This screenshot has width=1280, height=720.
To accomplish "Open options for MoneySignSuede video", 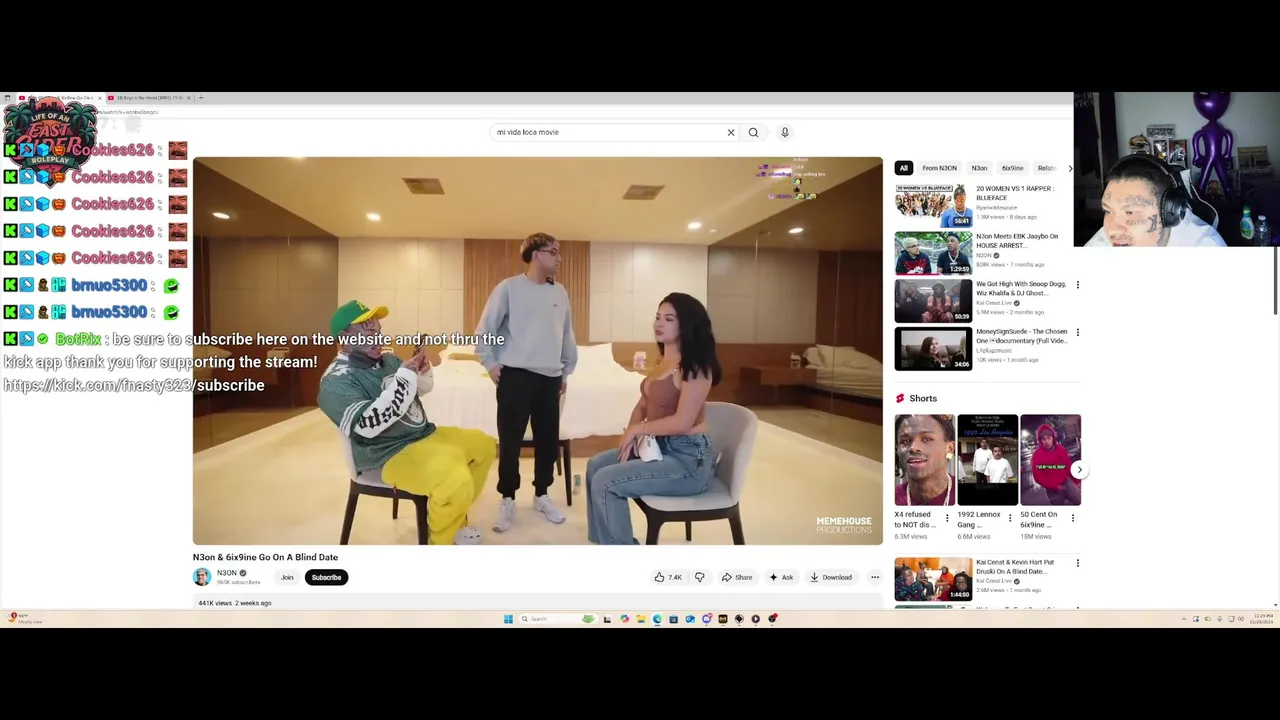I will tap(1077, 332).
